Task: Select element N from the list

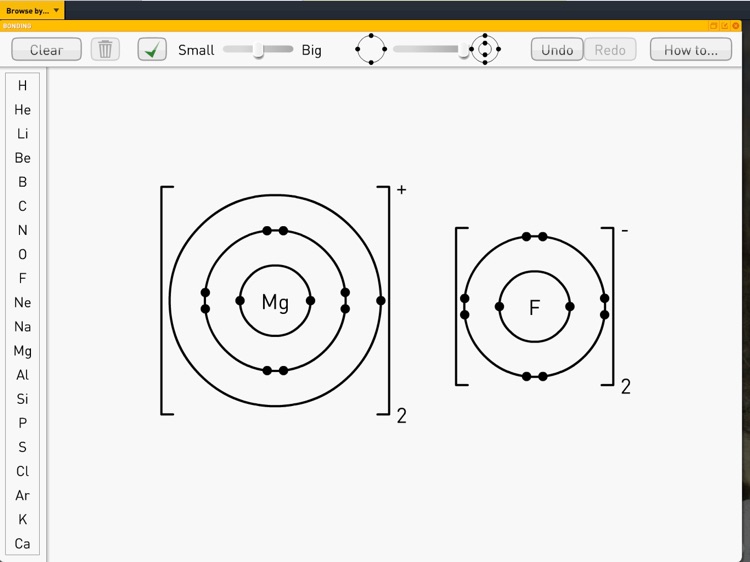Action: pos(22,230)
